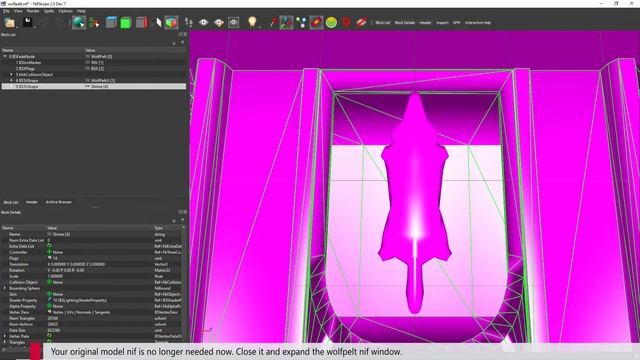Select the BSInvMarker row

pos(94,62)
